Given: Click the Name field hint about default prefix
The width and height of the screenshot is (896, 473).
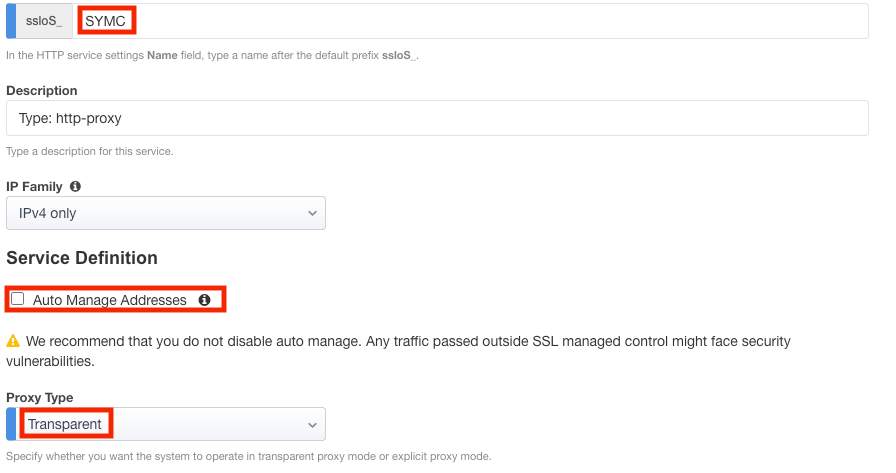Looking at the screenshot, I should click(x=213, y=56).
